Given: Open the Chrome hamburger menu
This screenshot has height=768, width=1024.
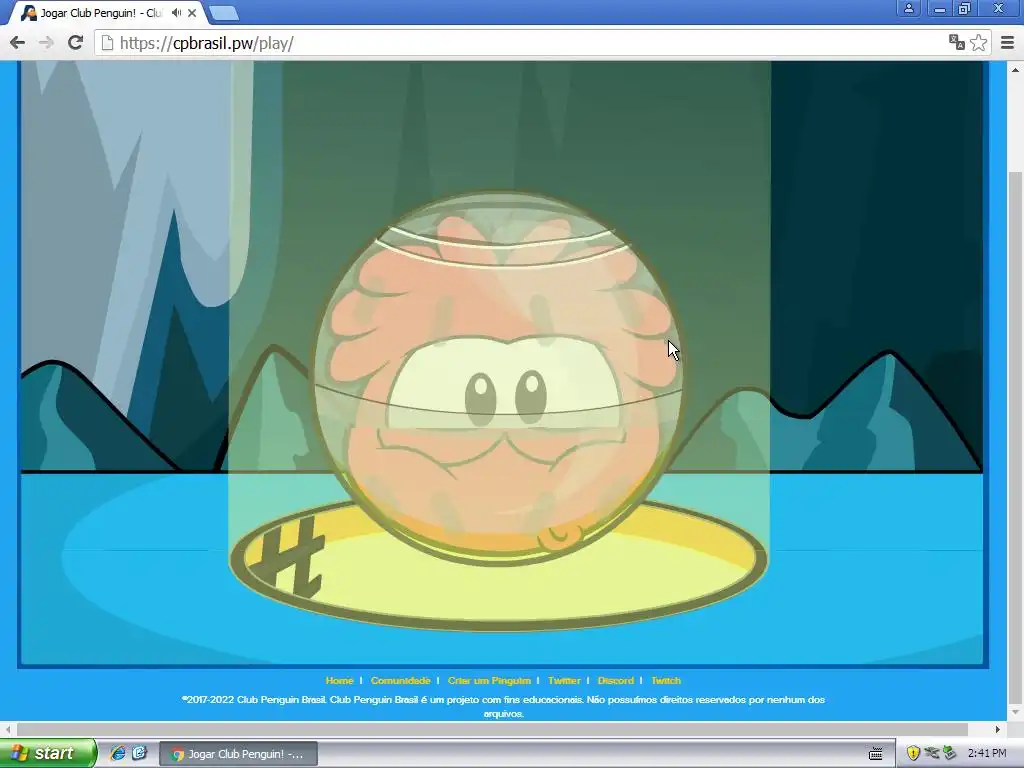Looking at the screenshot, I should (x=1008, y=43).
